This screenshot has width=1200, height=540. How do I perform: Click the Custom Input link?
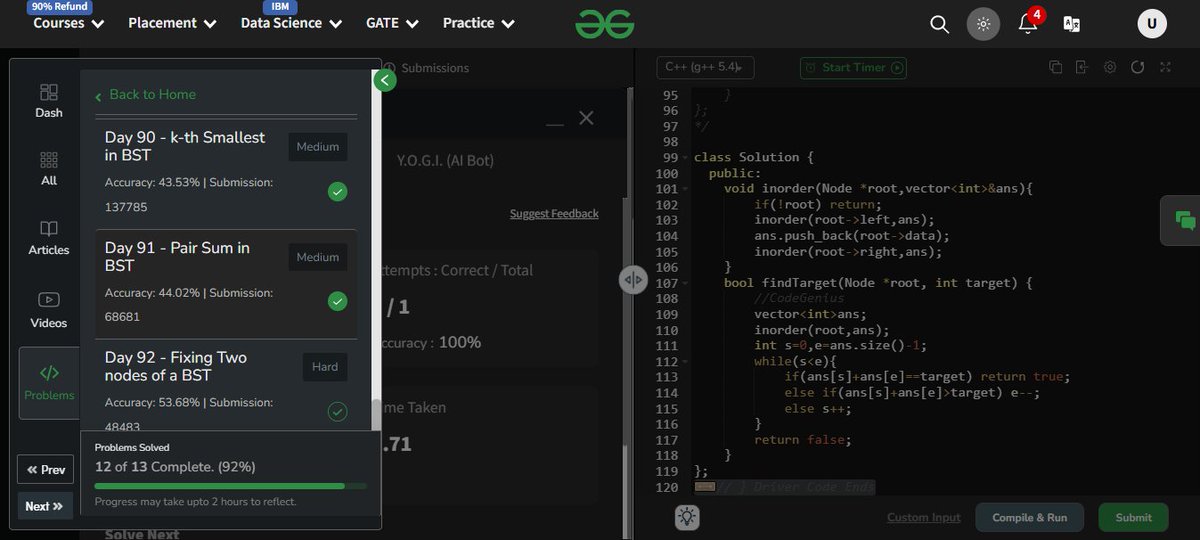pyautogui.click(x=924, y=517)
